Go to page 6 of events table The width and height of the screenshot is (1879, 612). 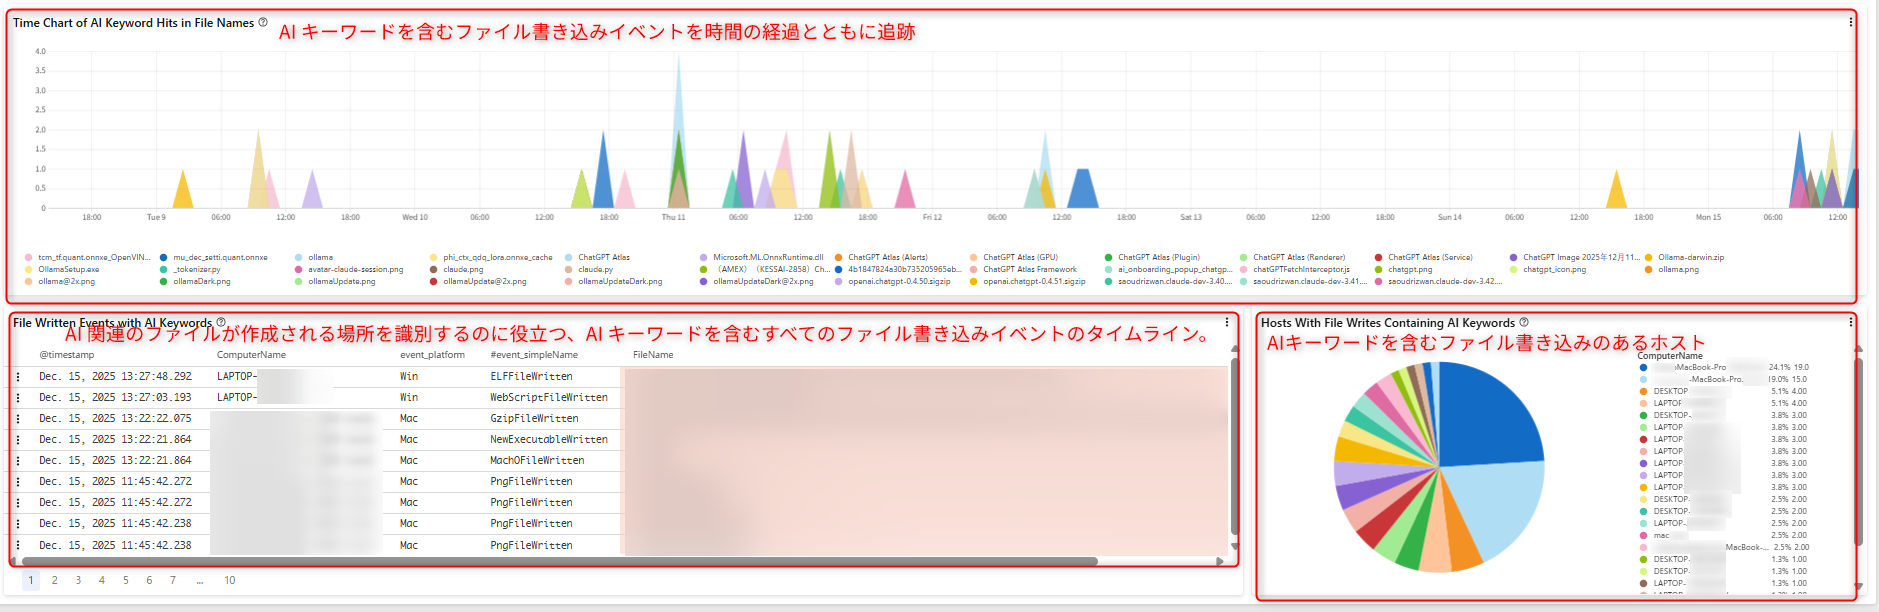pos(149,580)
